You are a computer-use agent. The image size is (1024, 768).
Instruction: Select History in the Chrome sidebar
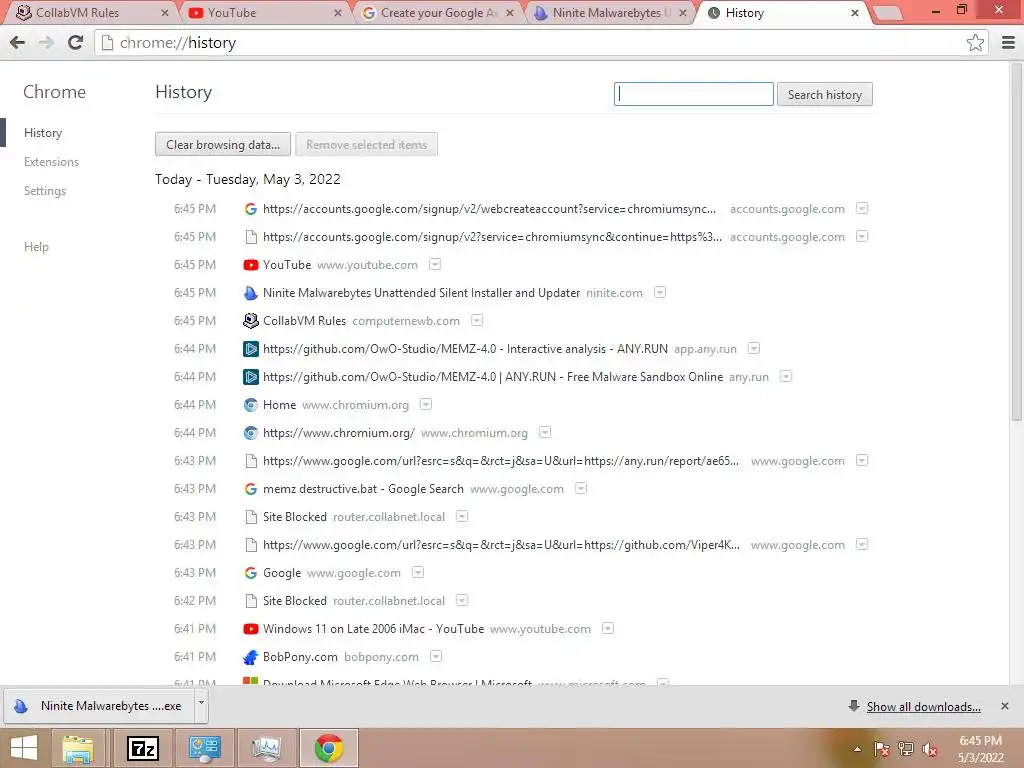tap(43, 133)
